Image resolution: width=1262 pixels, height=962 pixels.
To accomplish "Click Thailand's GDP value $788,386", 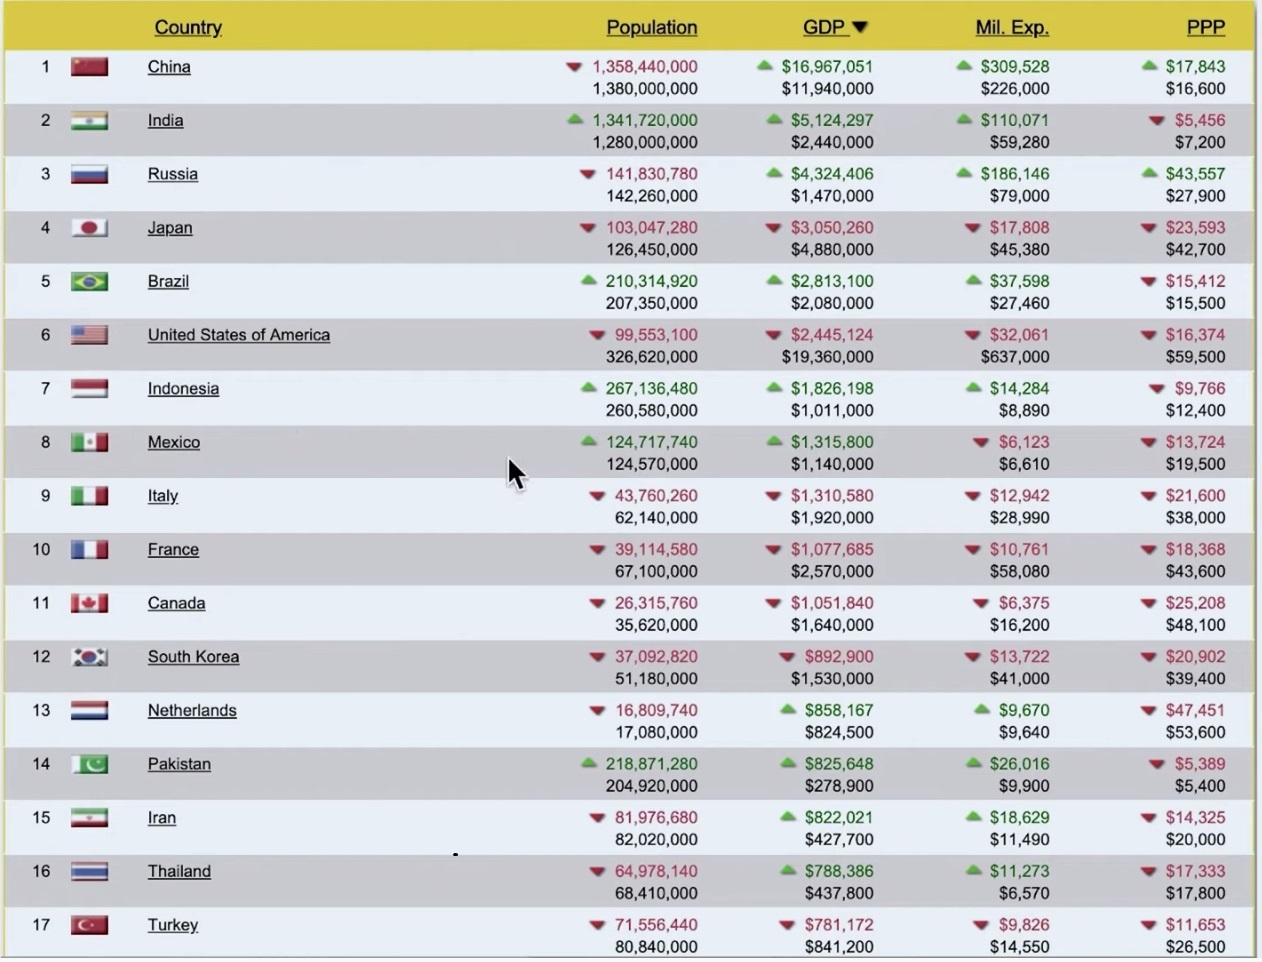I will [838, 872].
